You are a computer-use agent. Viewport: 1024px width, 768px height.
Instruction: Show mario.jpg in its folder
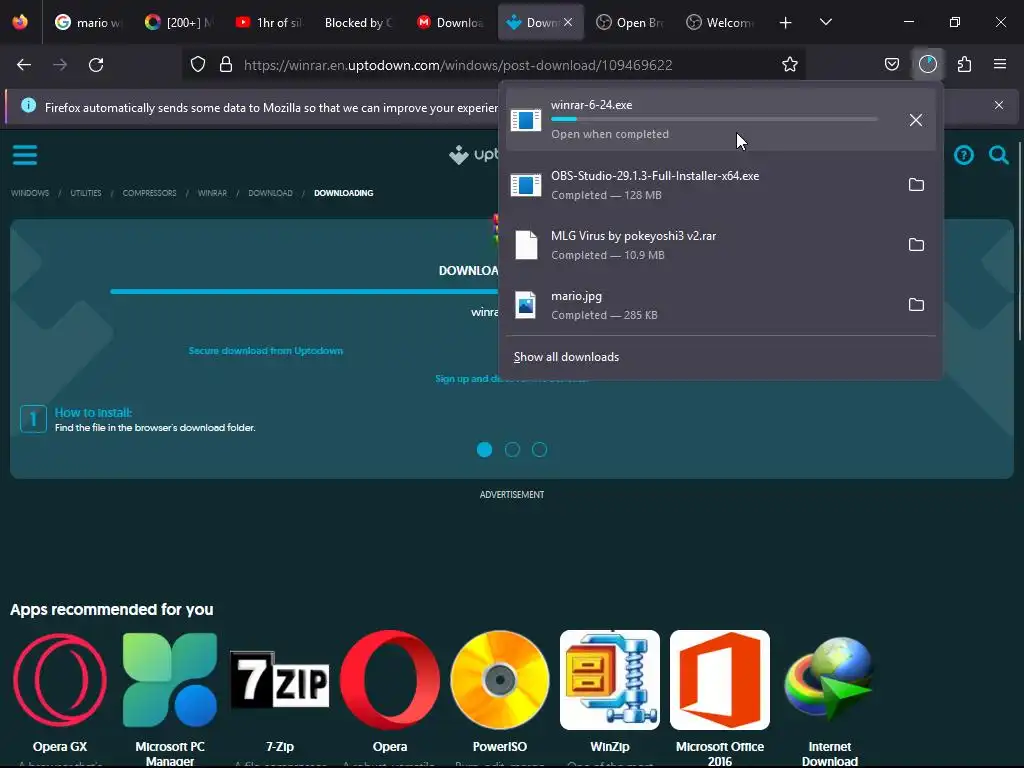[x=916, y=305]
